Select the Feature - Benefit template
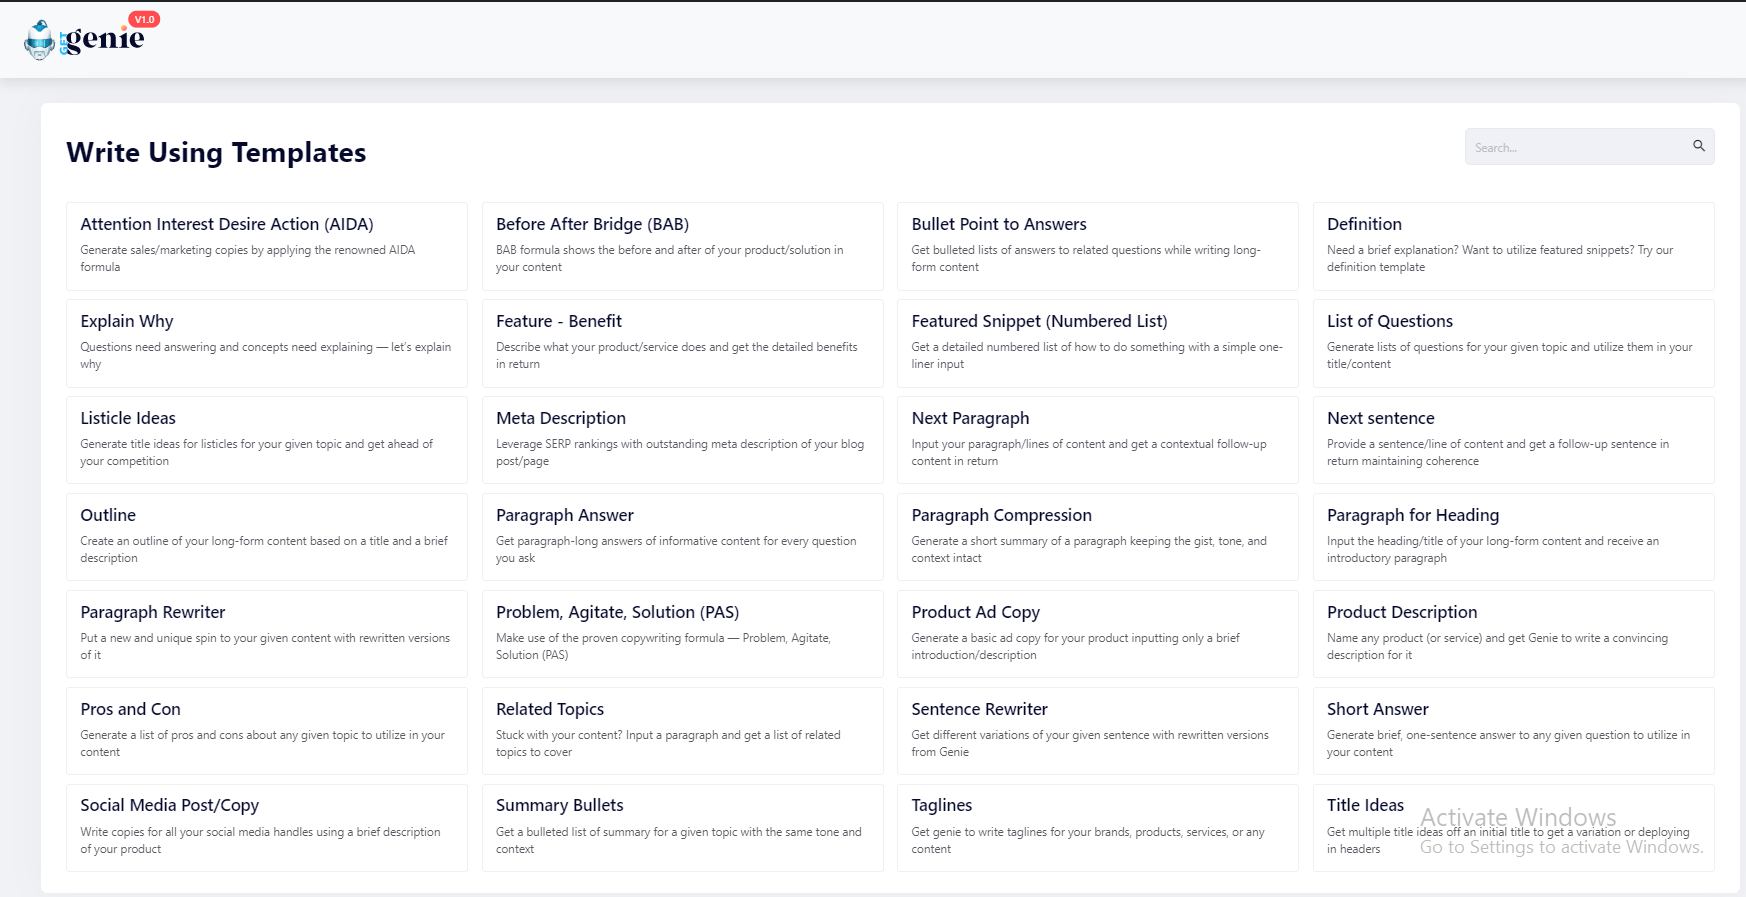This screenshot has width=1746, height=897. [x=682, y=343]
